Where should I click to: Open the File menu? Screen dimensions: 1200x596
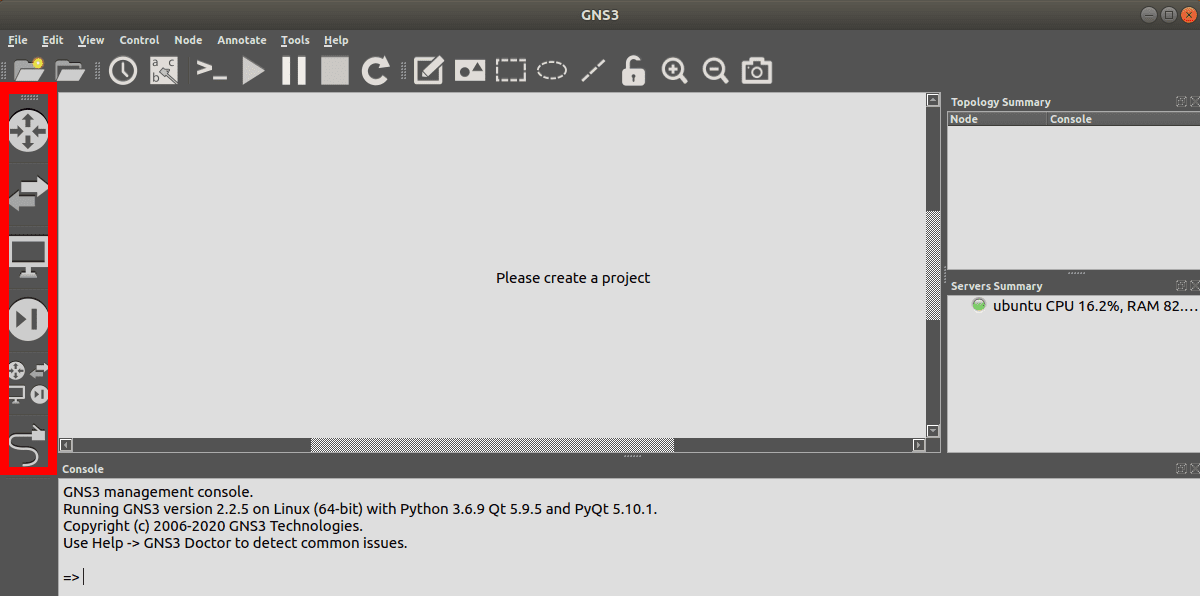[18, 40]
